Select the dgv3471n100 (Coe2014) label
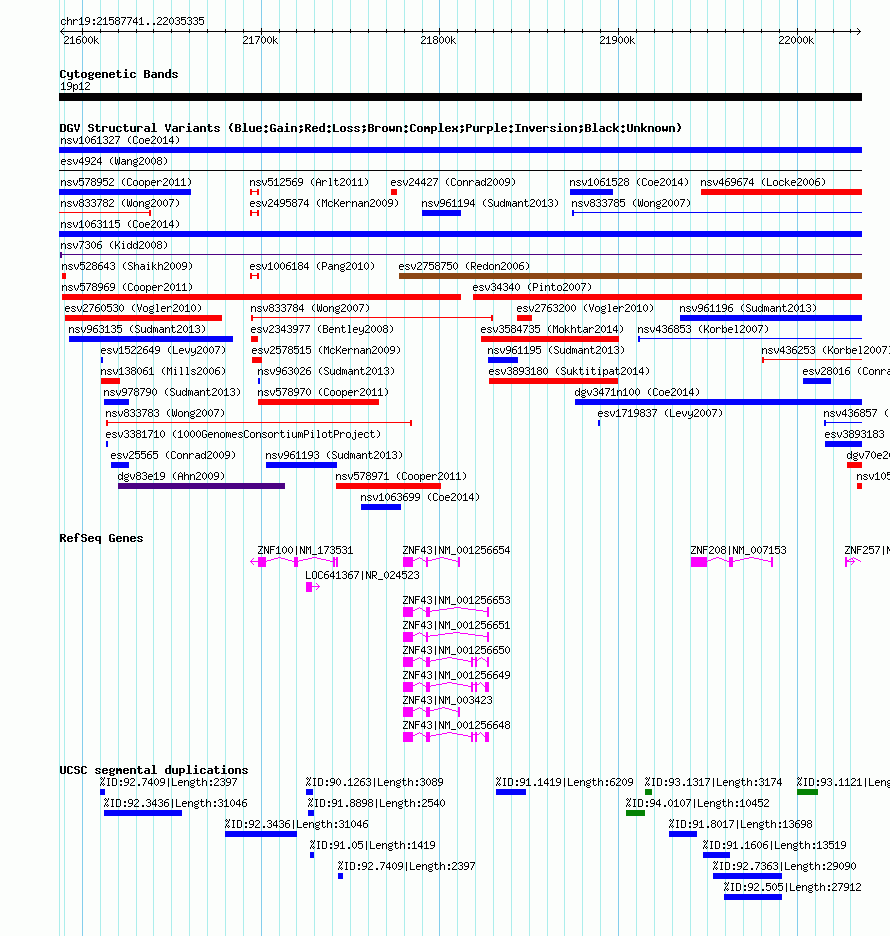The image size is (890, 936). 638,392
